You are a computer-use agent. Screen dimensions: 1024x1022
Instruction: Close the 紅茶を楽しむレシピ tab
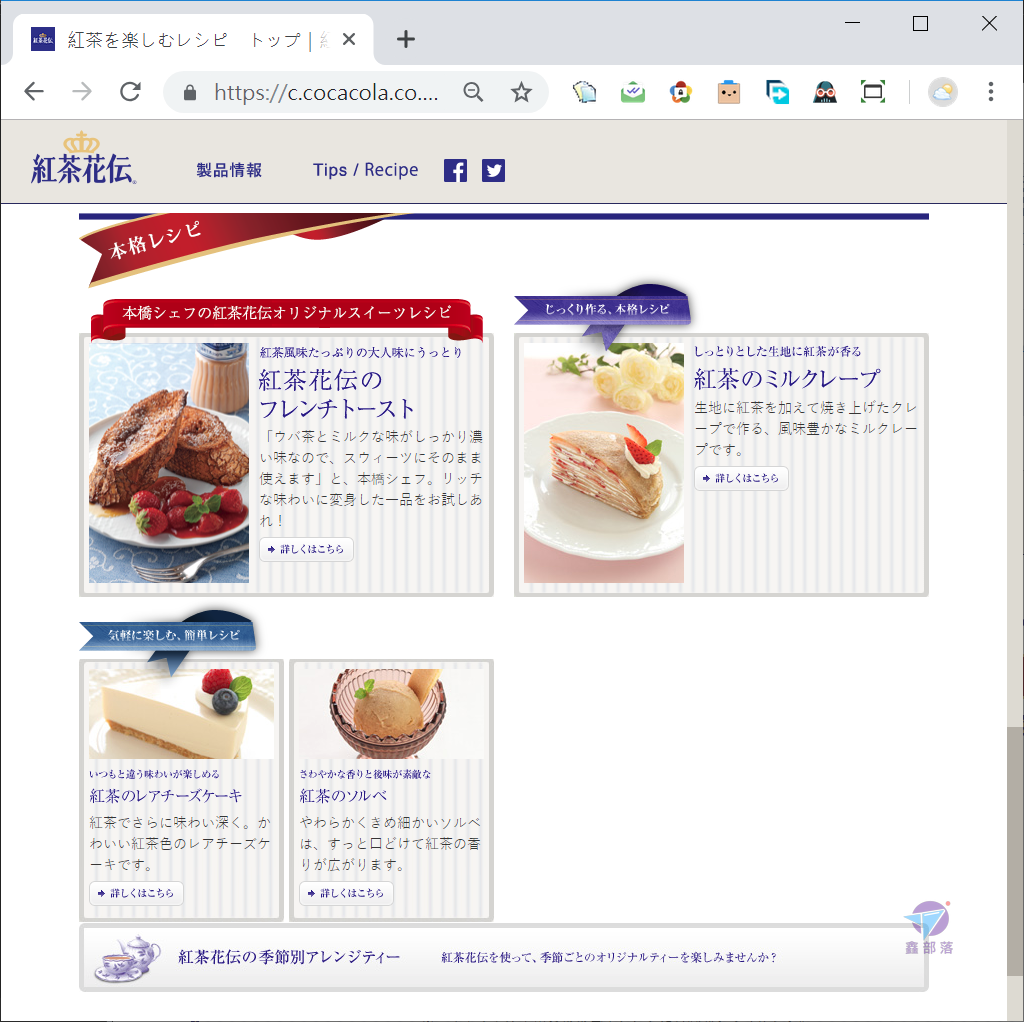click(349, 39)
